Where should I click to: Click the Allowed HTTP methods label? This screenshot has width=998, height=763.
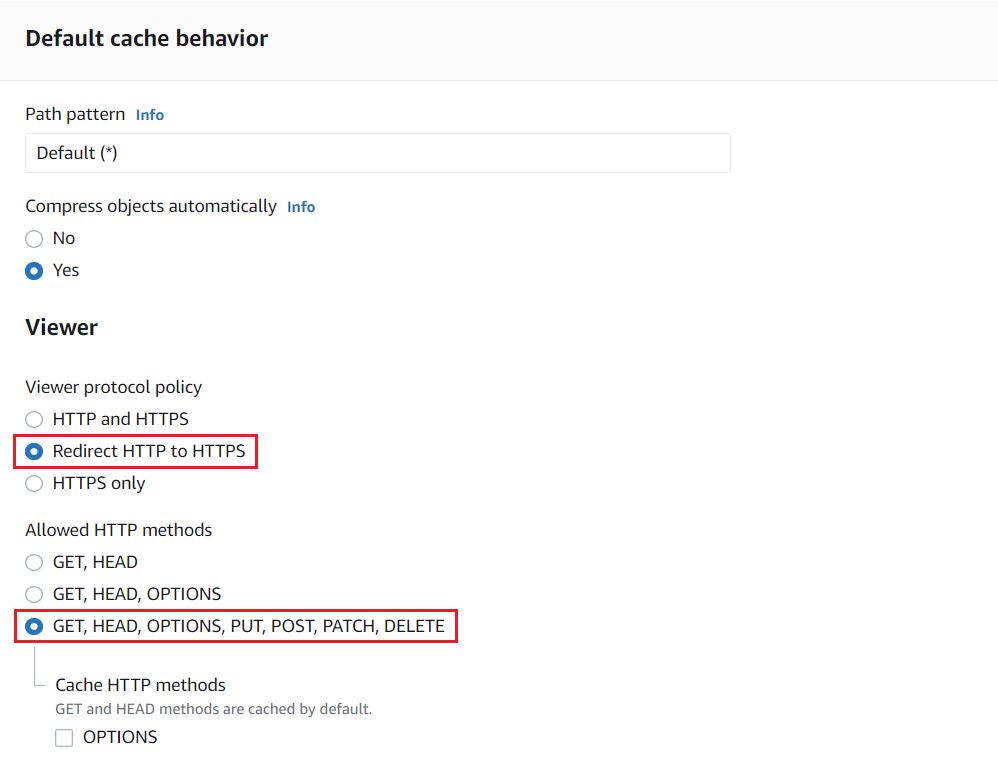pos(119,530)
